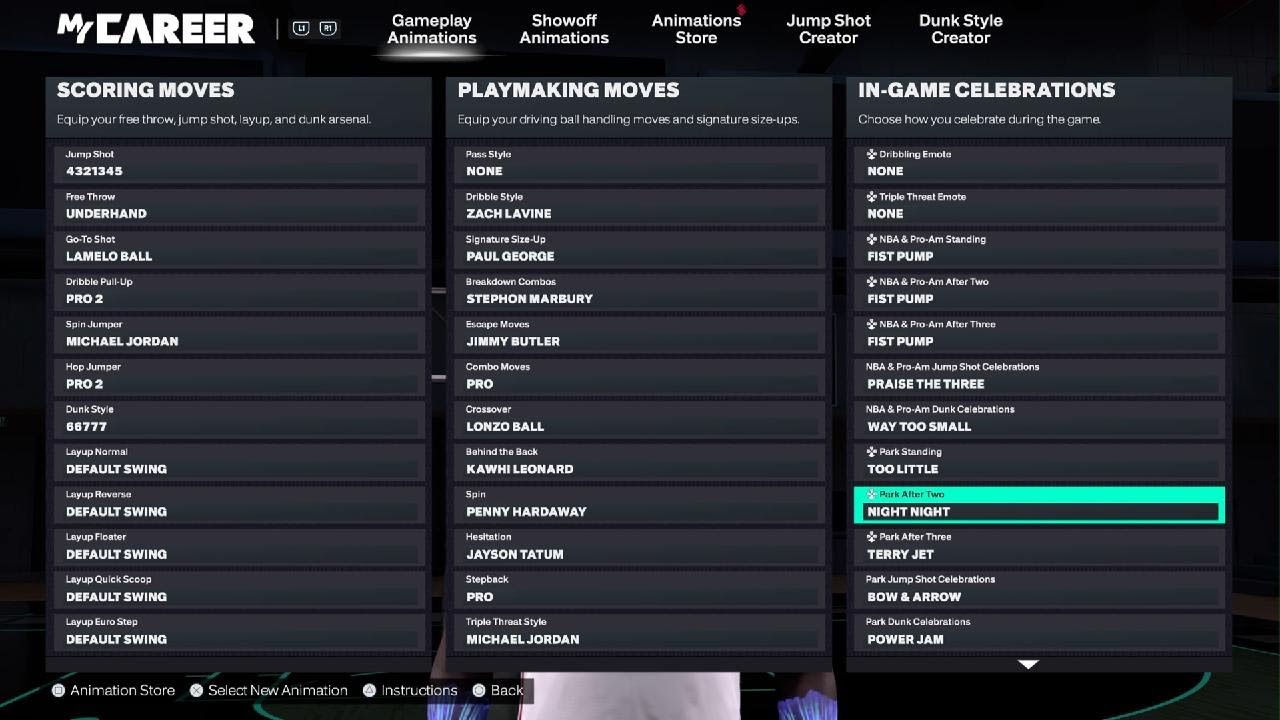Click the d-pad icon beside NBA & Pro-Am After Three
The width and height of the screenshot is (1280, 720).
[871, 325]
